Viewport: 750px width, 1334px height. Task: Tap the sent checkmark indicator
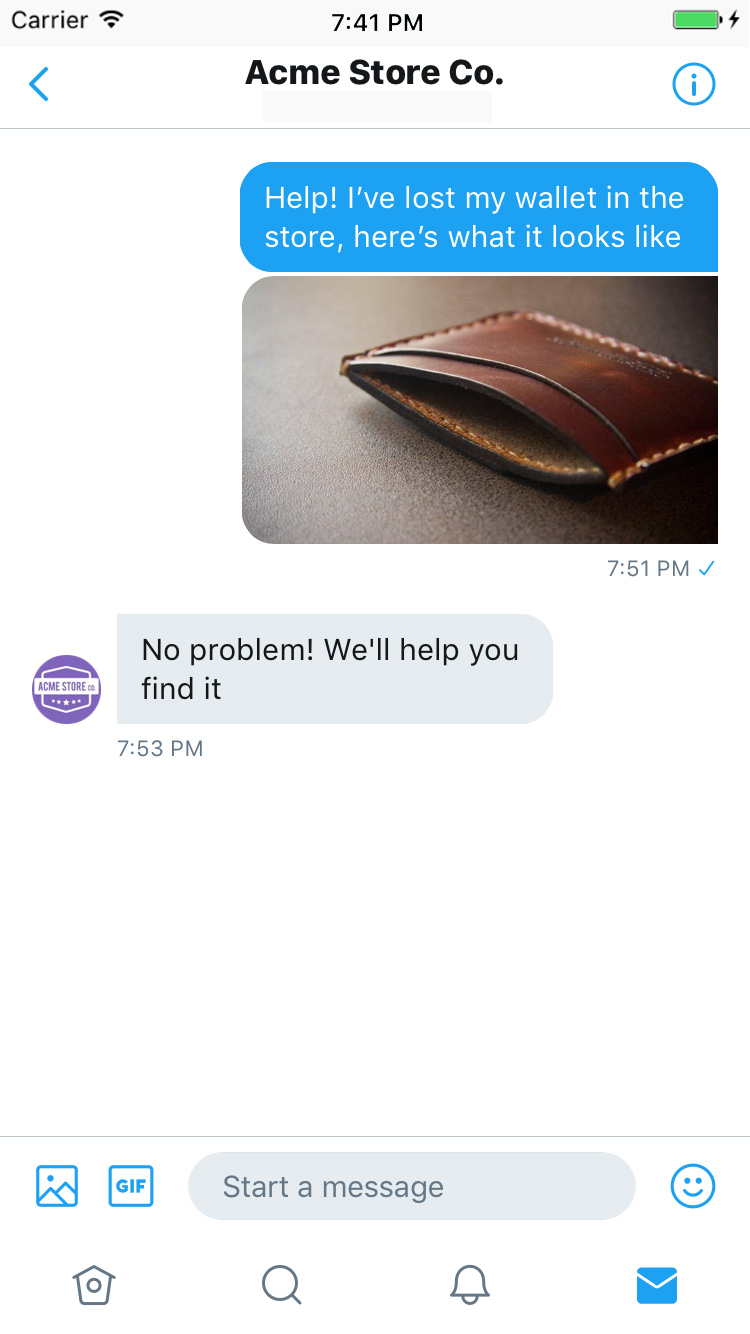707,568
